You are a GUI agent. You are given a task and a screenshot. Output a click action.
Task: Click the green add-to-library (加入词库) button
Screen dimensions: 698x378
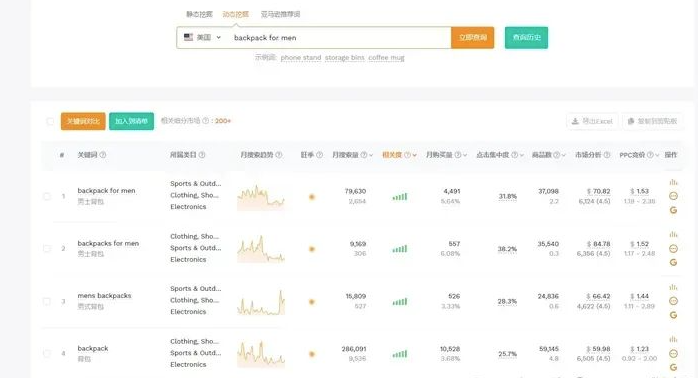tap(131, 121)
